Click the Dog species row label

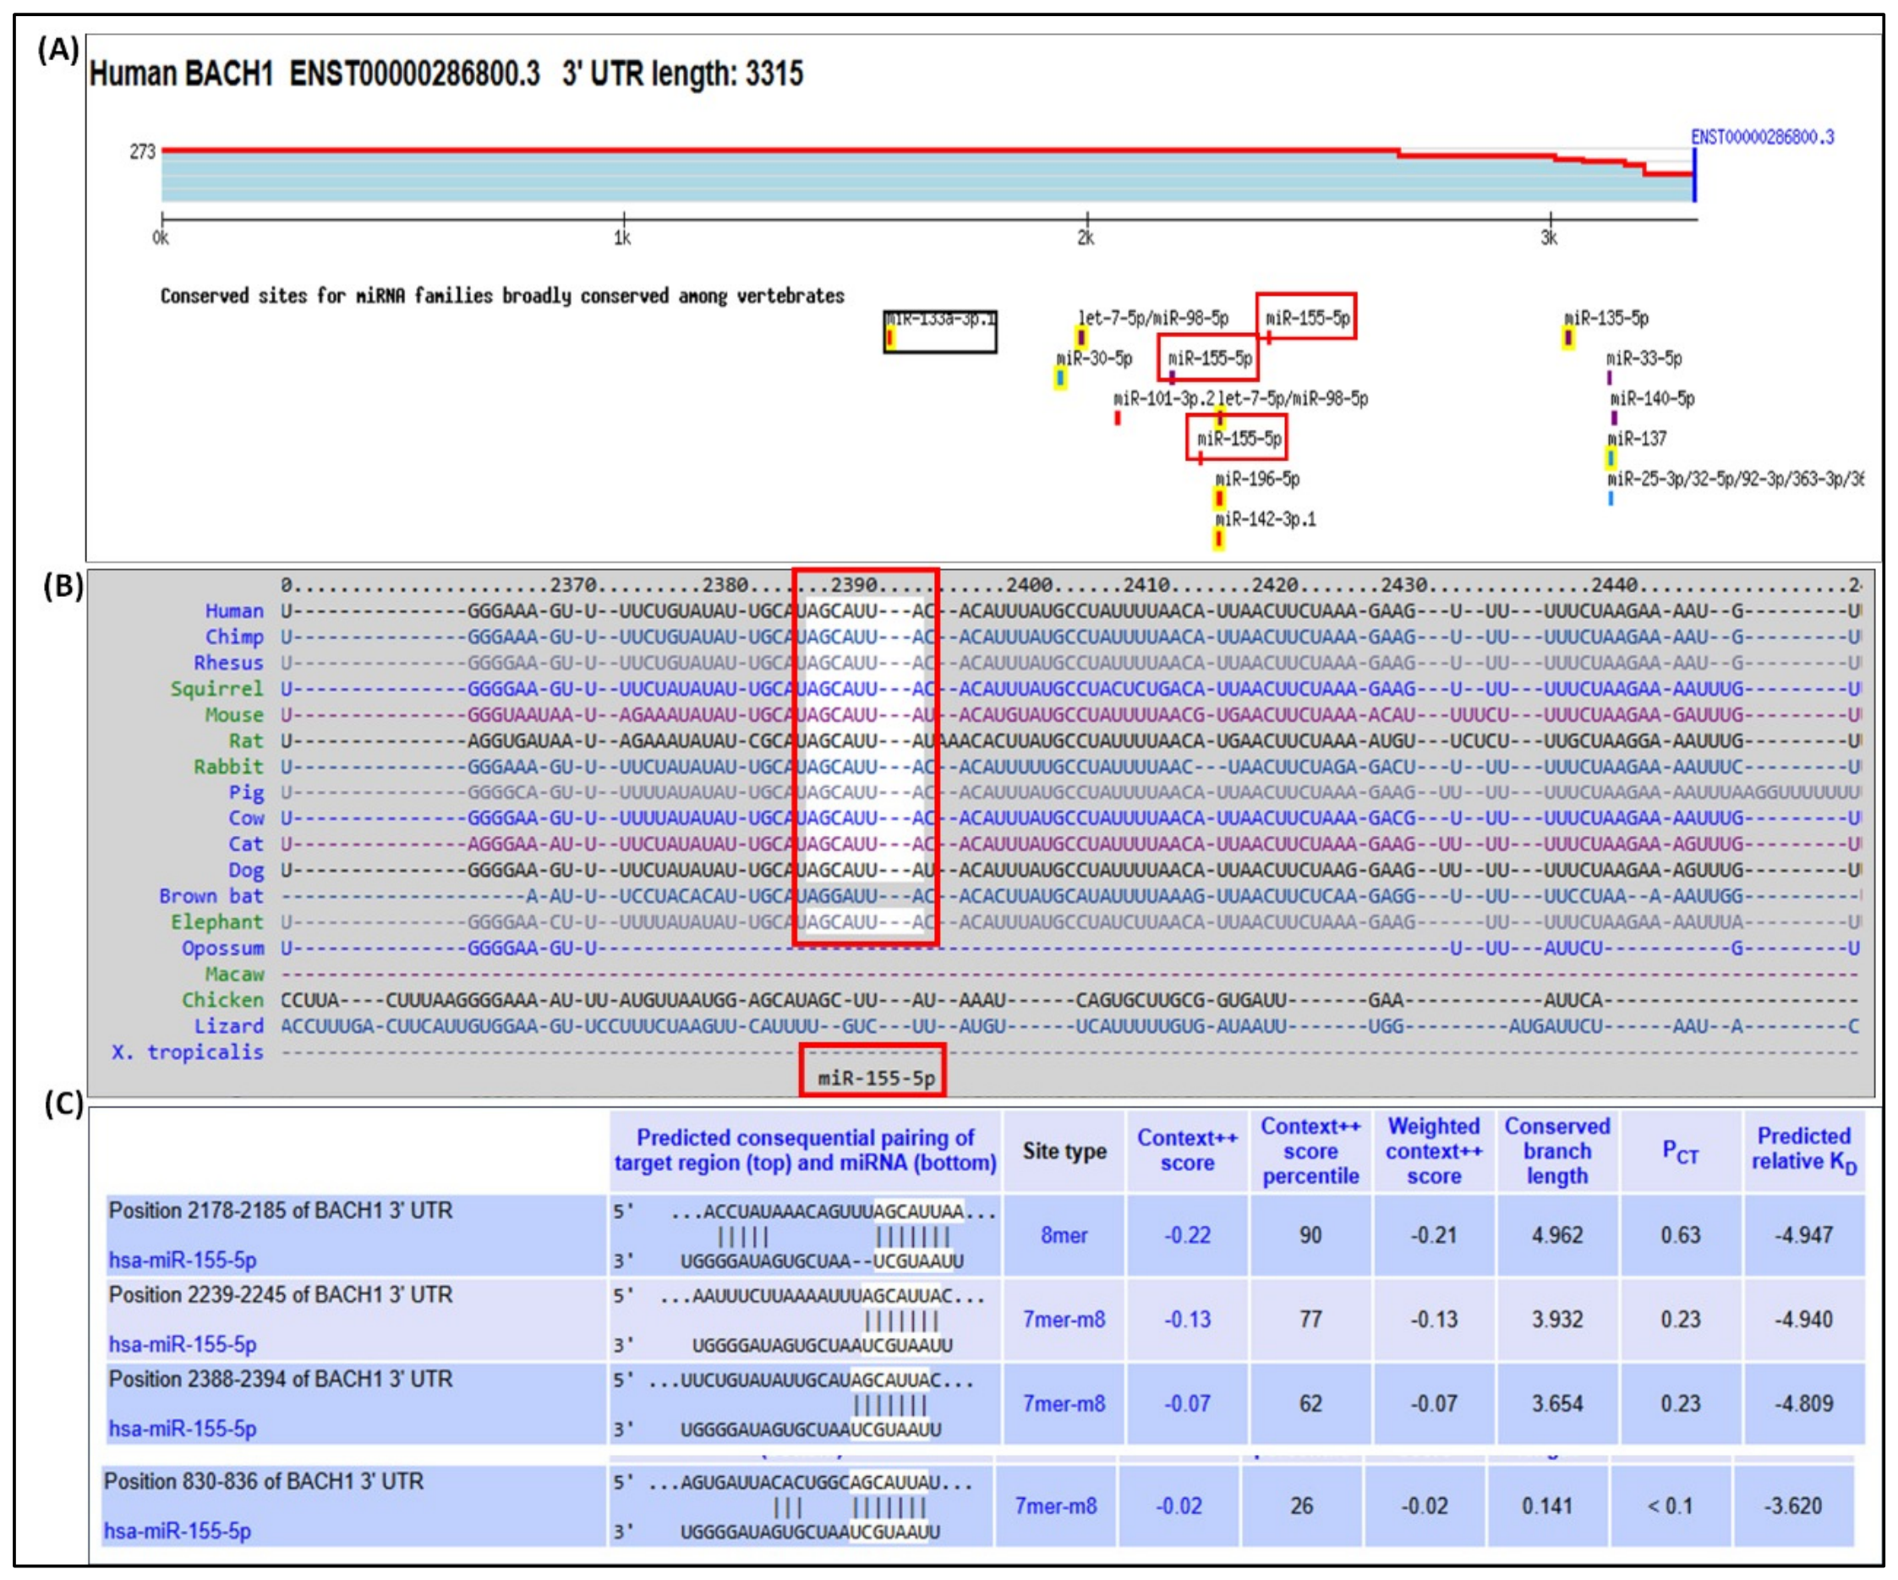(x=247, y=870)
